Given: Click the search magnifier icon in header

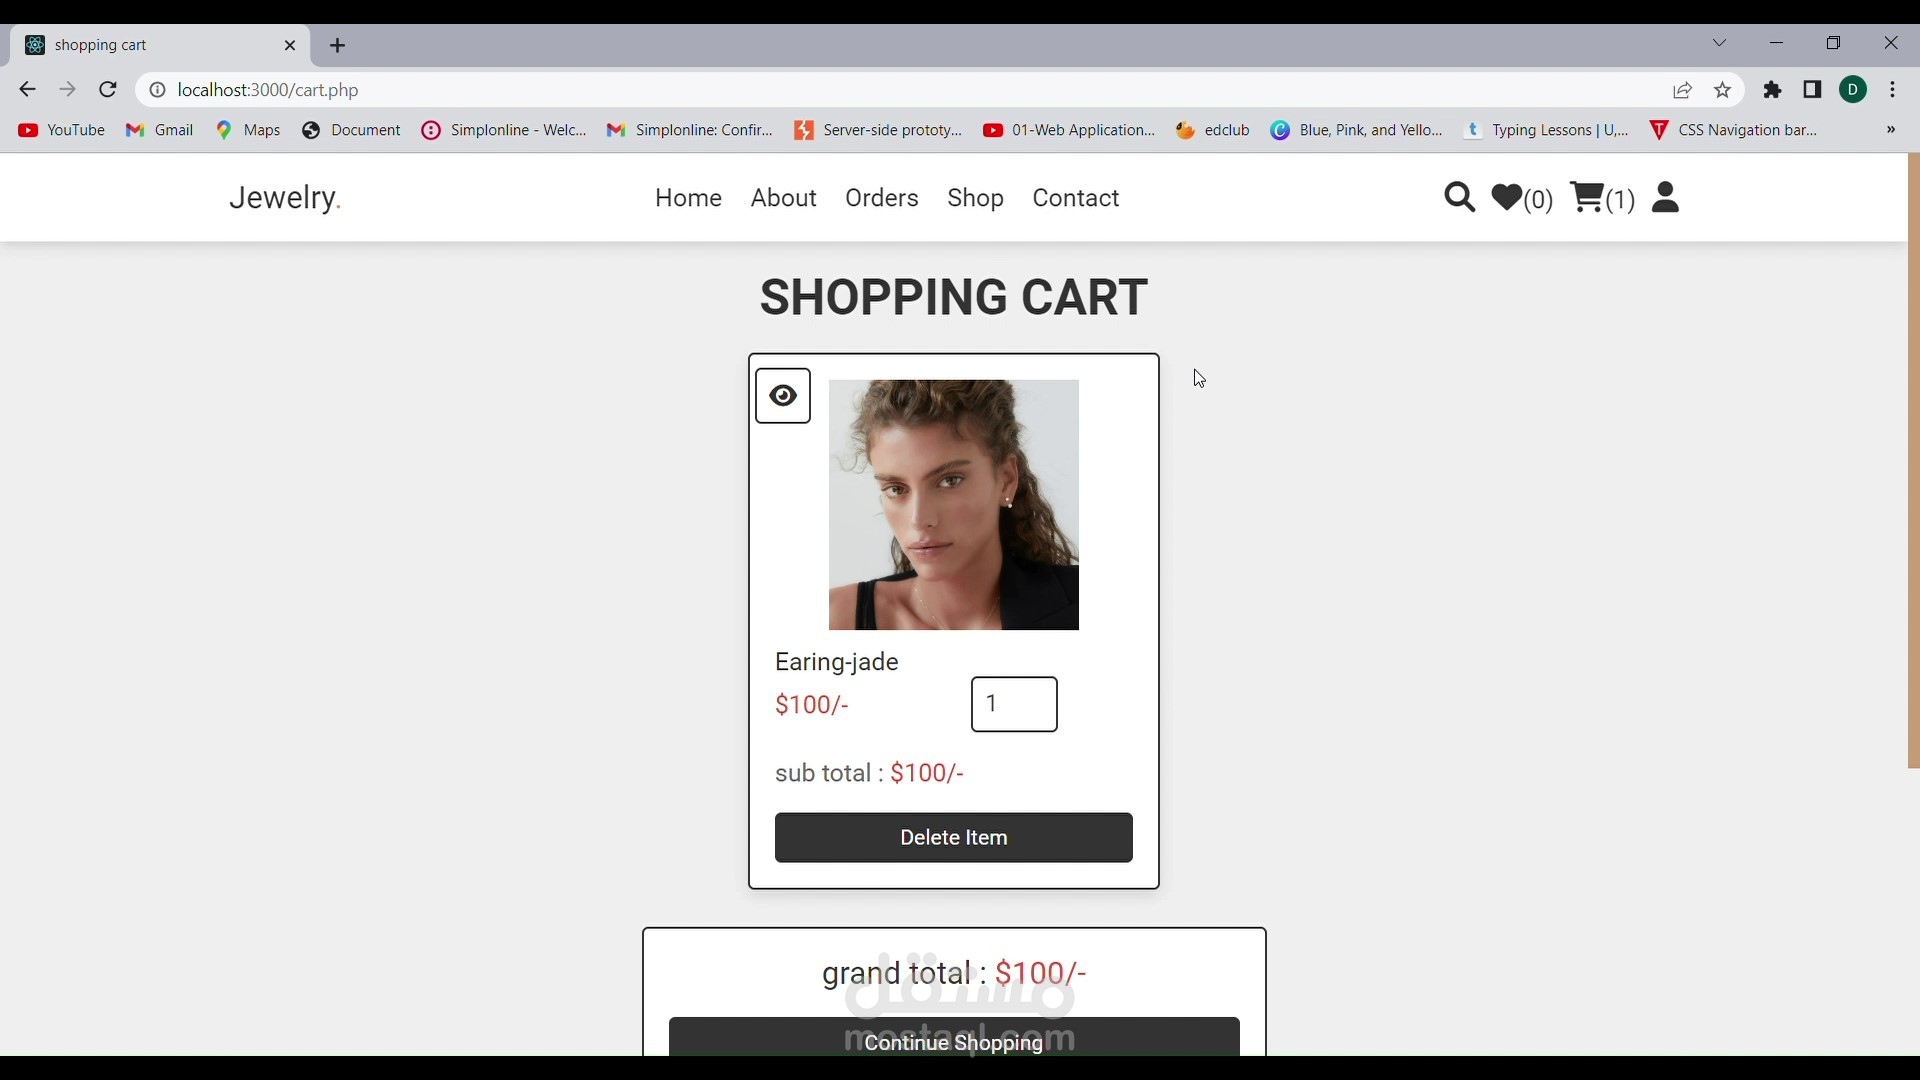Looking at the screenshot, I should click(x=1459, y=198).
